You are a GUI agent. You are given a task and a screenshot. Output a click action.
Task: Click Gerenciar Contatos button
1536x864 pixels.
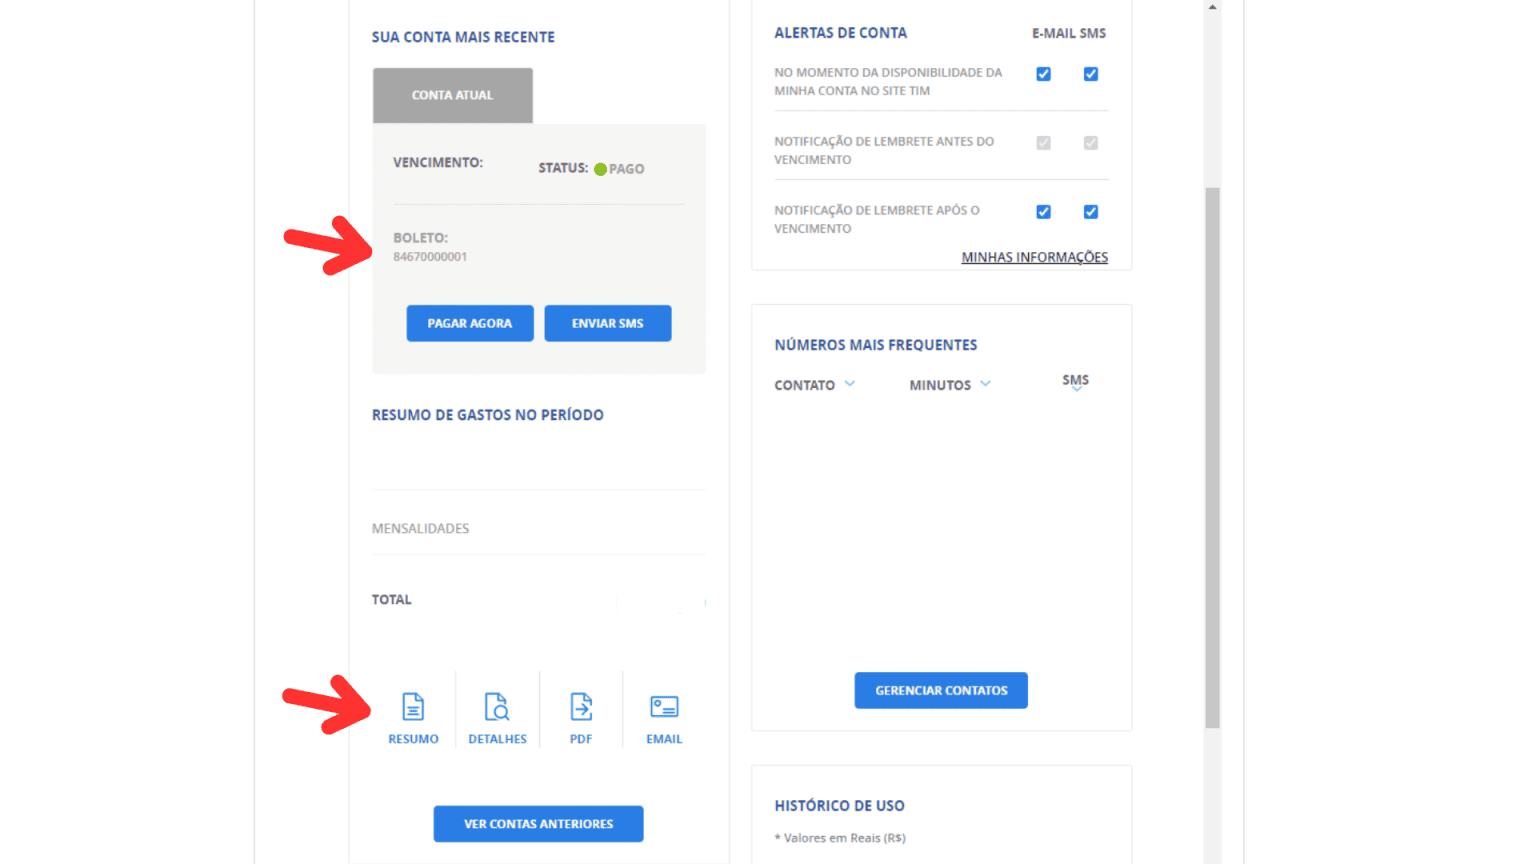[x=941, y=690]
